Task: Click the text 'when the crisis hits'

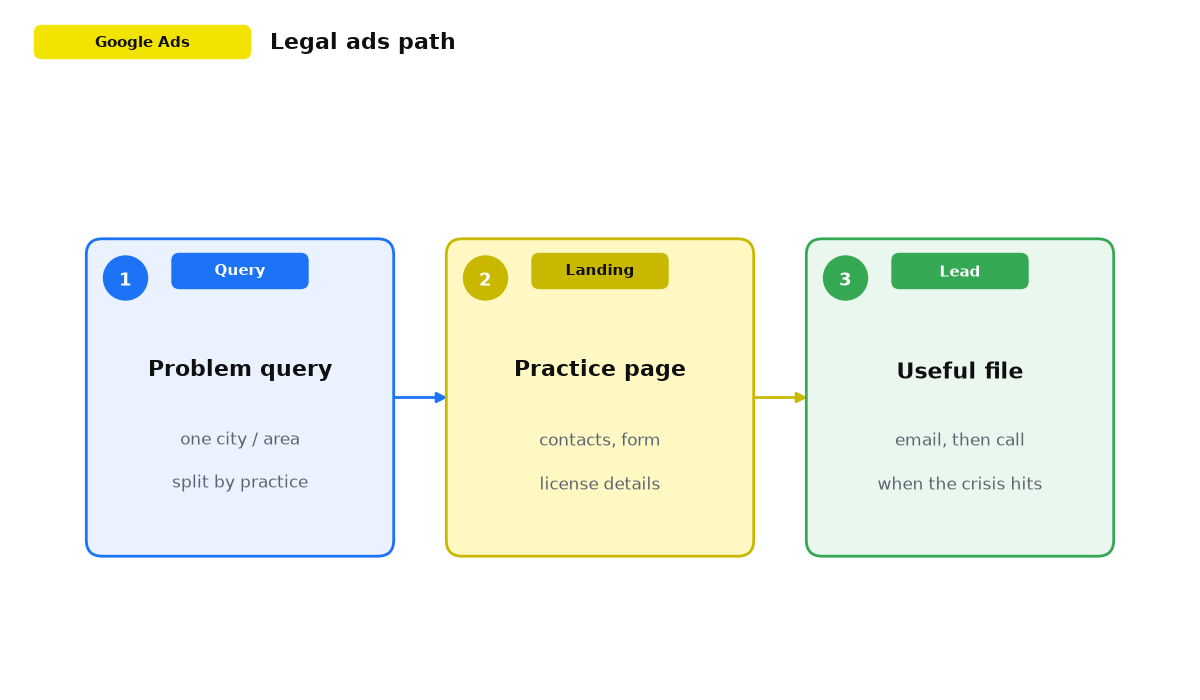Action: (x=960, y=484)
